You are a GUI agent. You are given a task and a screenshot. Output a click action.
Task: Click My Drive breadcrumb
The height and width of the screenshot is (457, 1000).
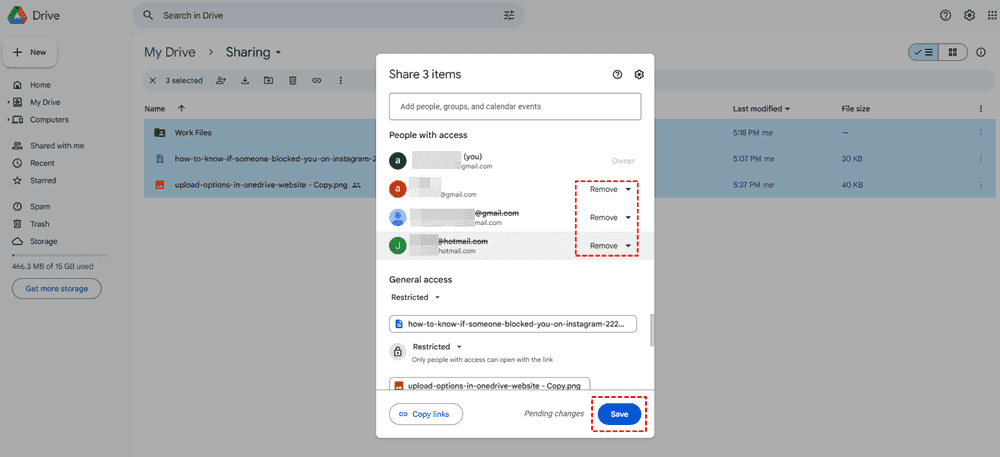tap(170, 52)
